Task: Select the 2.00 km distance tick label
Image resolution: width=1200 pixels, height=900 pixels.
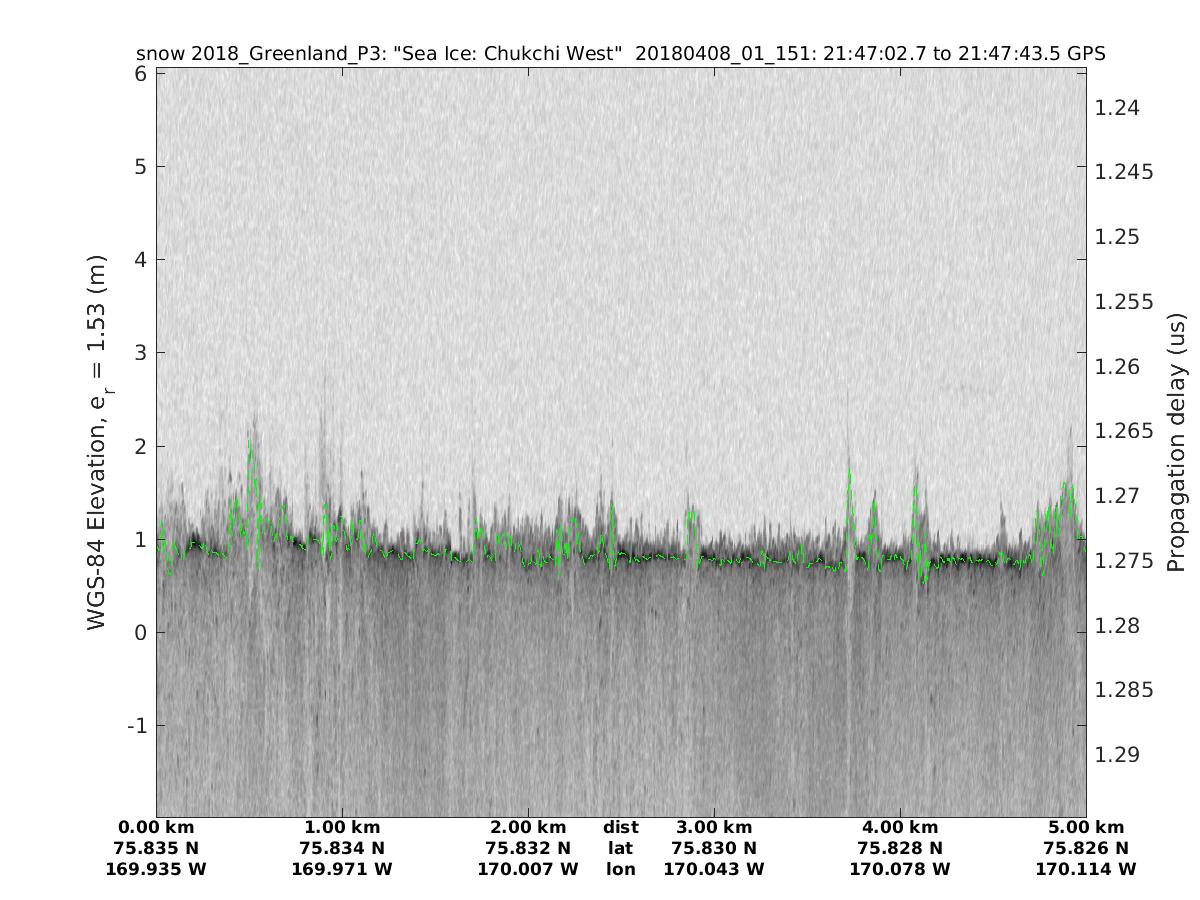Action: click(x=528, y=828)
